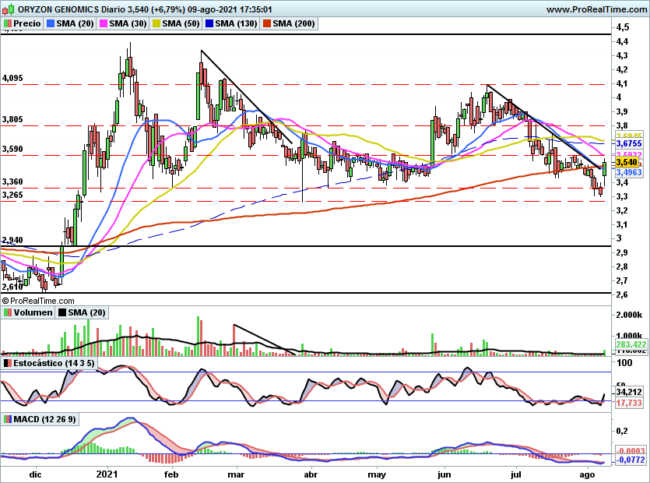Click the dark blue SMA (130) swatch

point(210,24)
